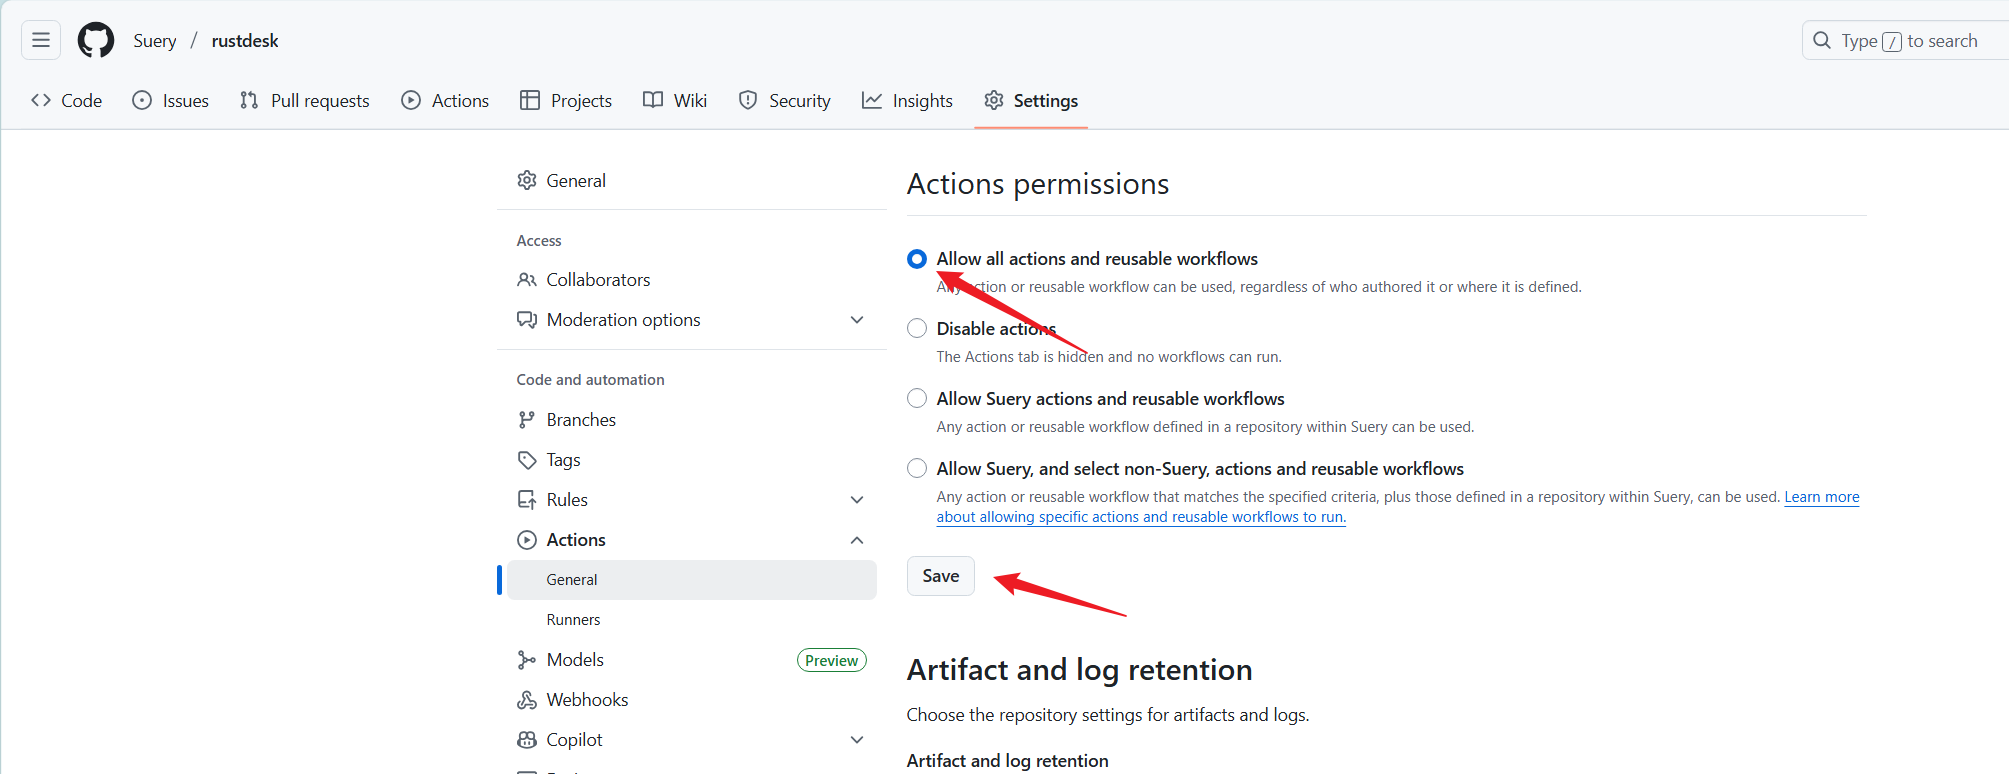
Task: Click the Security tab label
Action: coord(800,100)
